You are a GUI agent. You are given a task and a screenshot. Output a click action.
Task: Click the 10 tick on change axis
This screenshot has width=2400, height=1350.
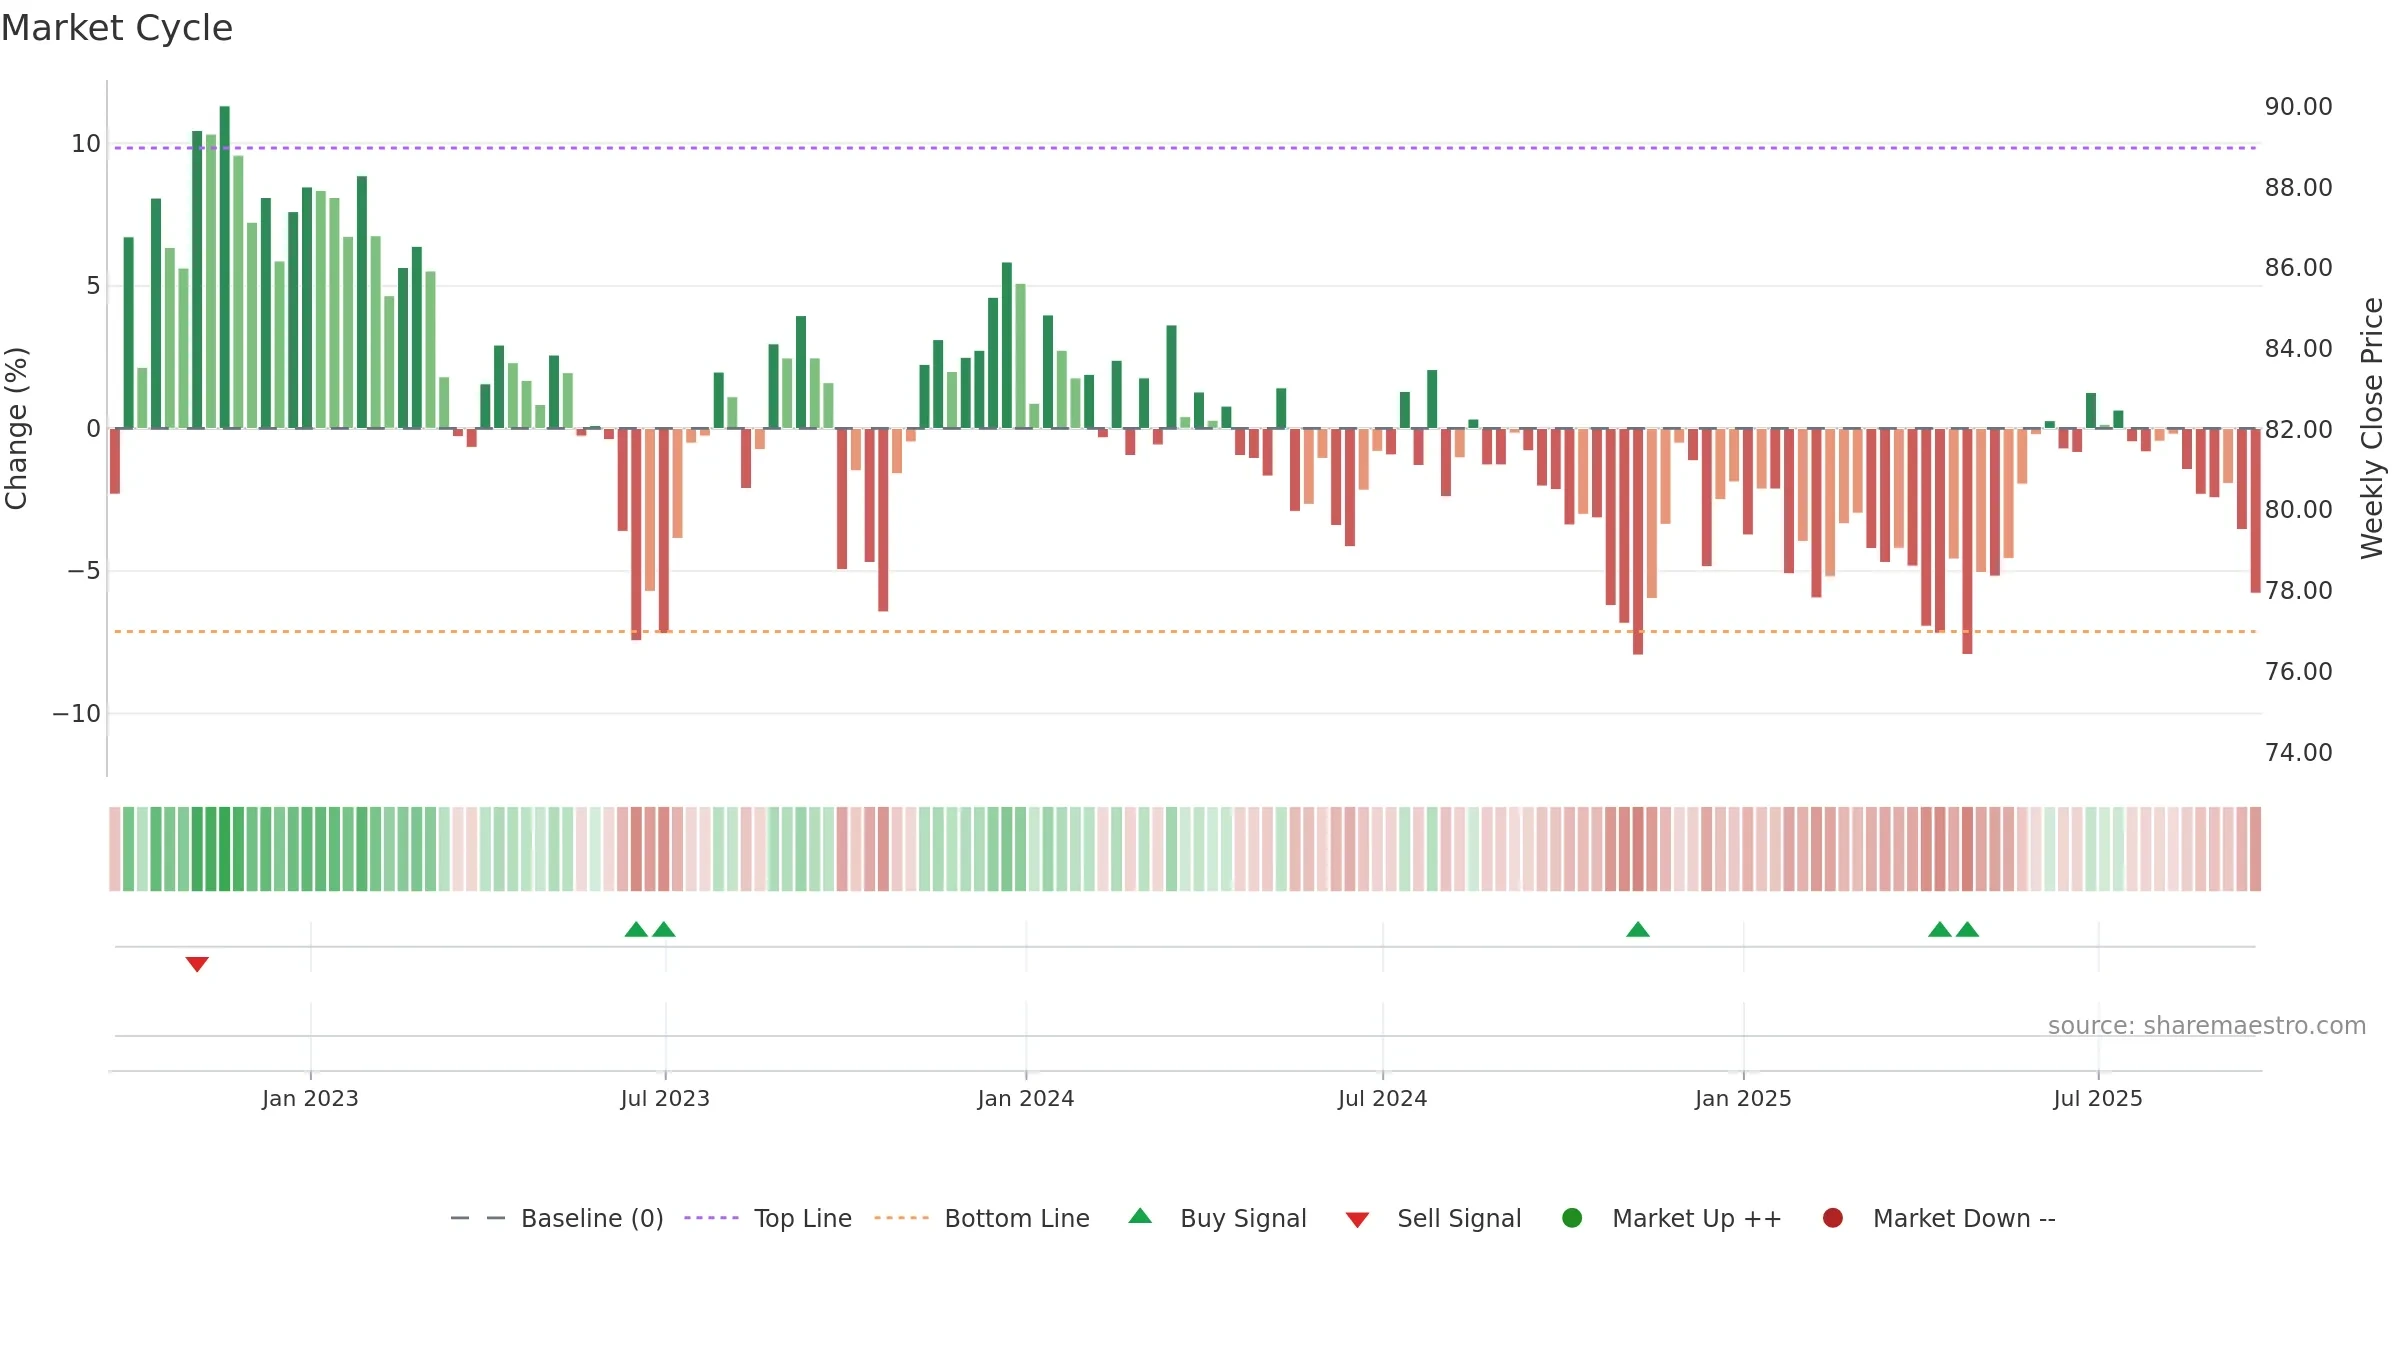(86, 144)
